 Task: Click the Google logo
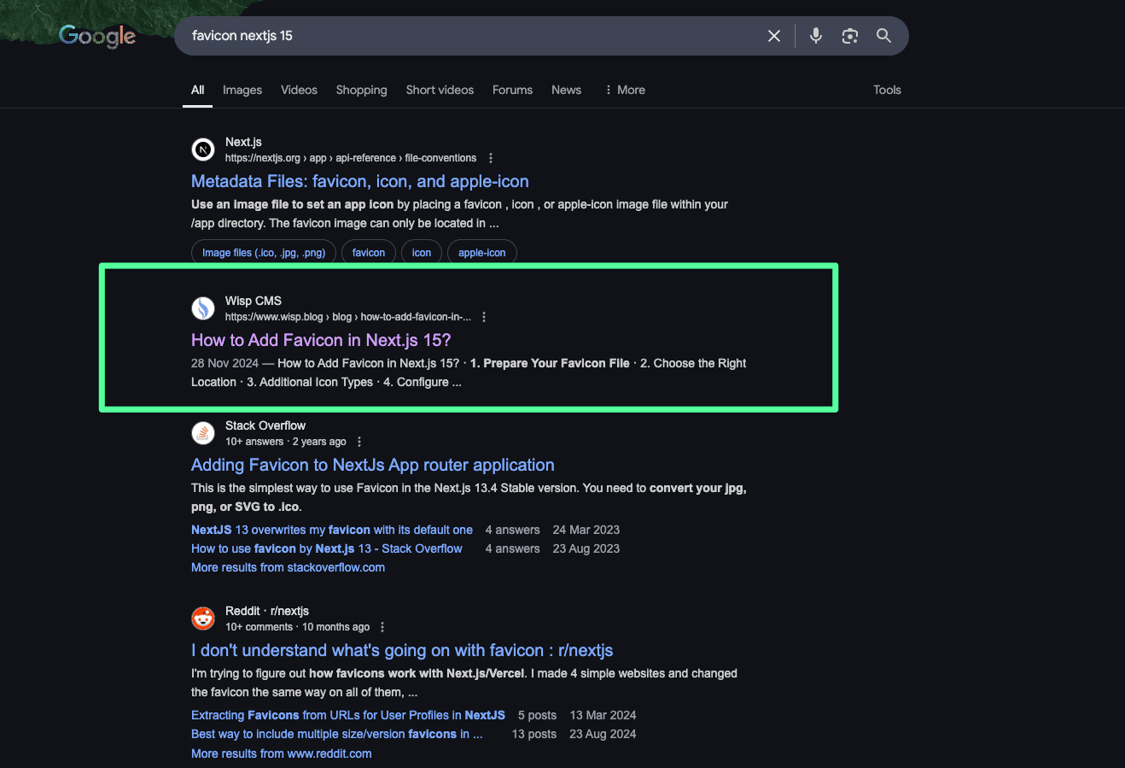97,36
